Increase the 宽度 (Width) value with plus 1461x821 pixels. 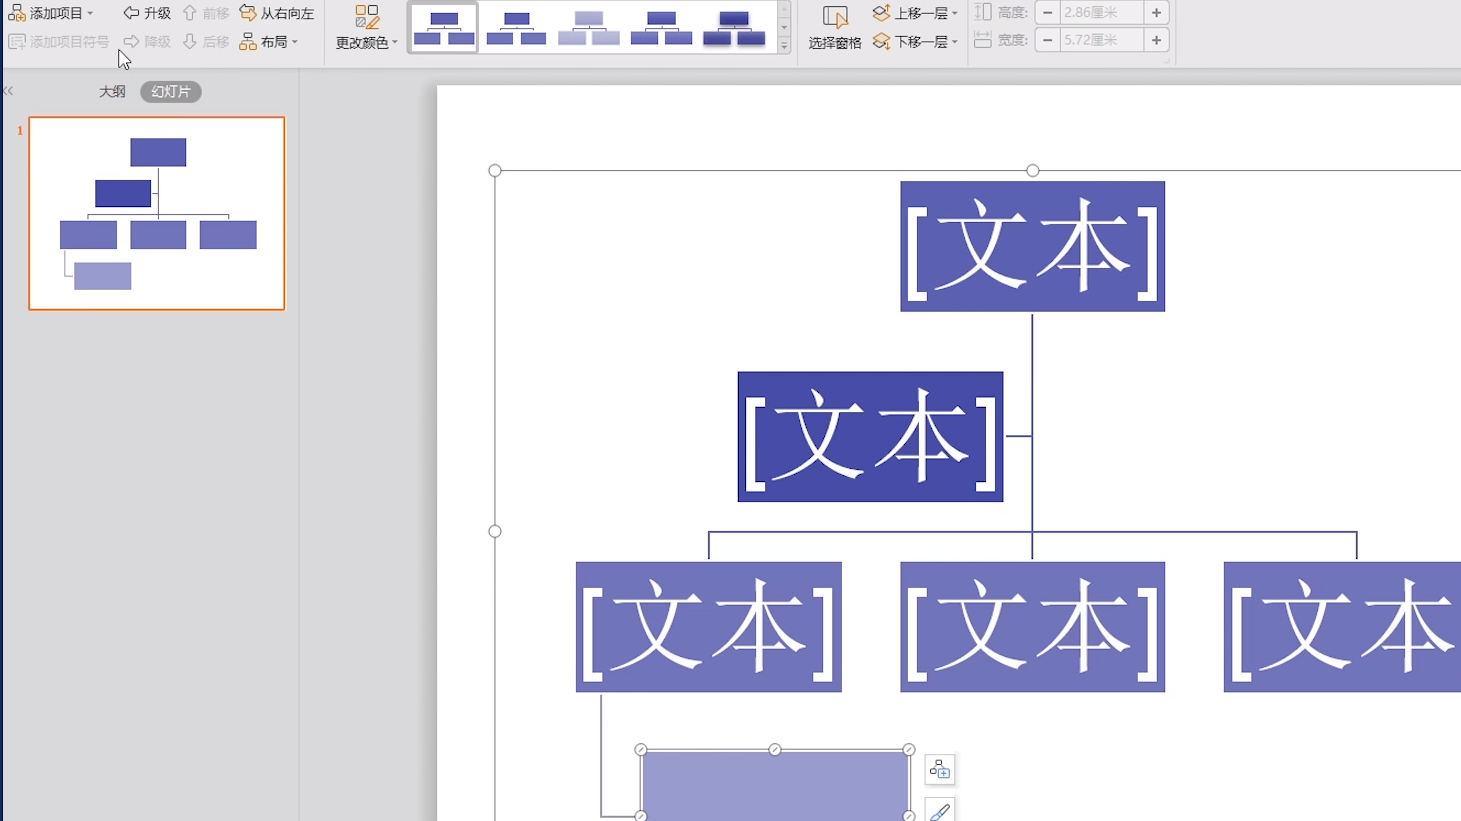pyautogui.click(x=1156, y=40)
